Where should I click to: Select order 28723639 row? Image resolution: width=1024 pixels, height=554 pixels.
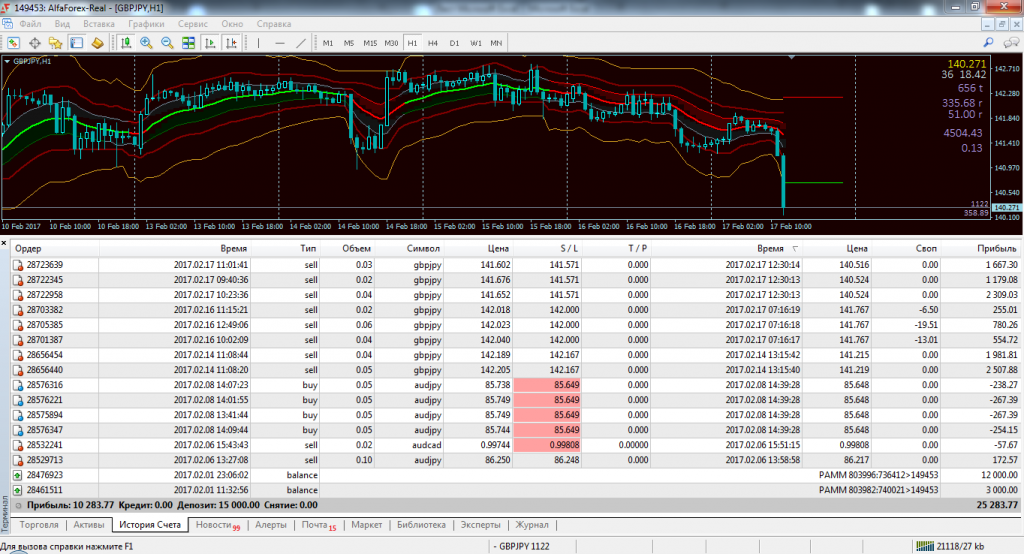pos(45,265)
